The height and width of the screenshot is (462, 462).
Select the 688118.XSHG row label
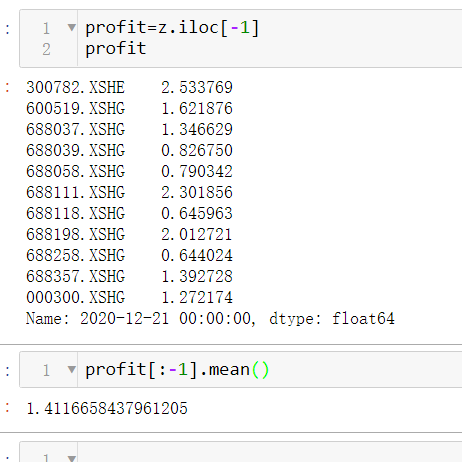click(76, 214)
